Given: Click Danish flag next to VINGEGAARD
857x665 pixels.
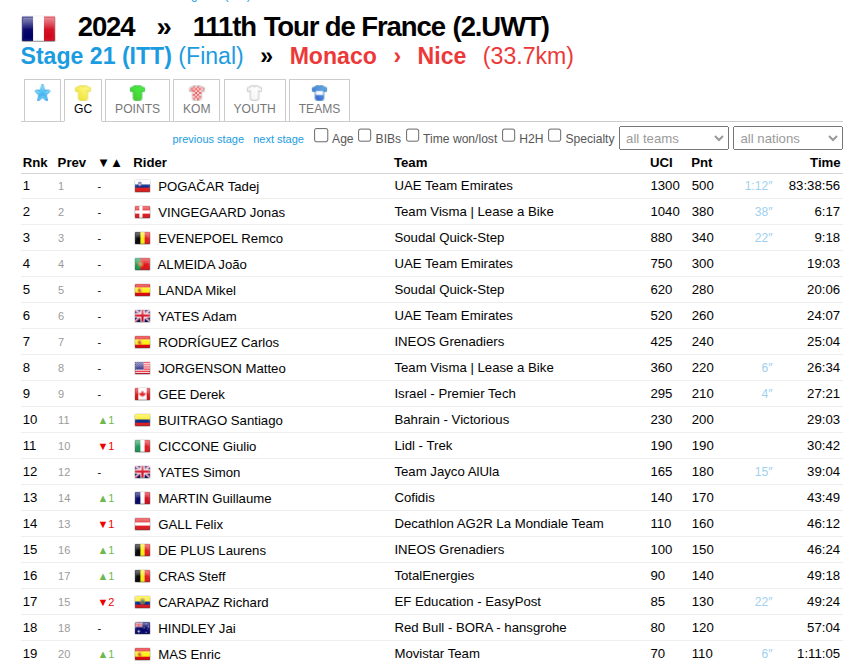Looking at the screenshot, I should [x=142, y=212].
